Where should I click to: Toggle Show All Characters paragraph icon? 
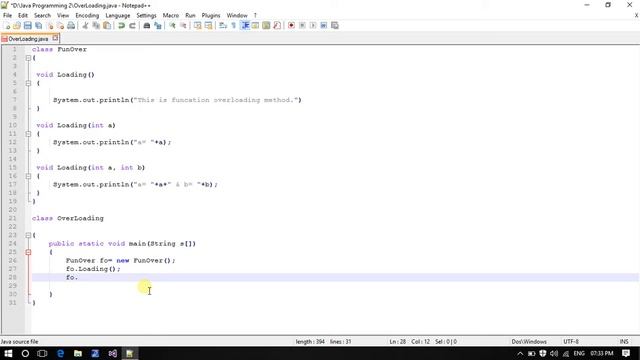click(233, 25)
